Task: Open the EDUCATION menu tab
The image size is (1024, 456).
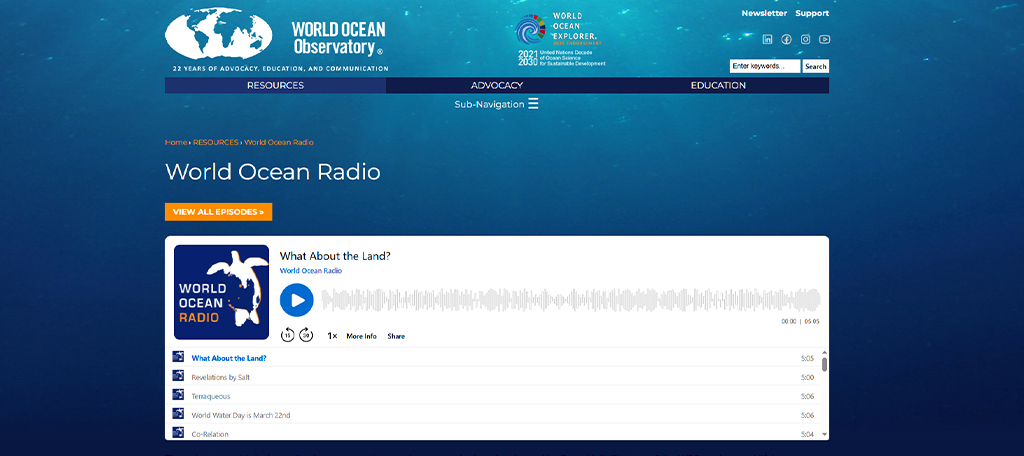Action: [718, 86]
